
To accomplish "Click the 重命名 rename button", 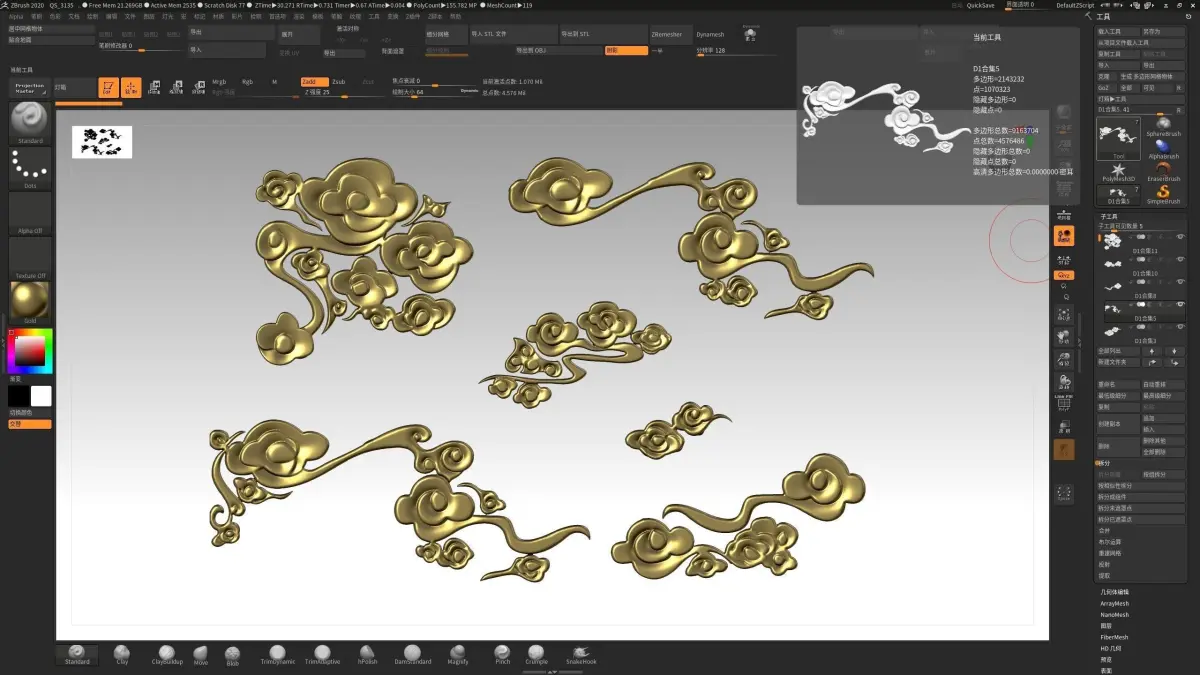I will click(x=1118, y=384).
